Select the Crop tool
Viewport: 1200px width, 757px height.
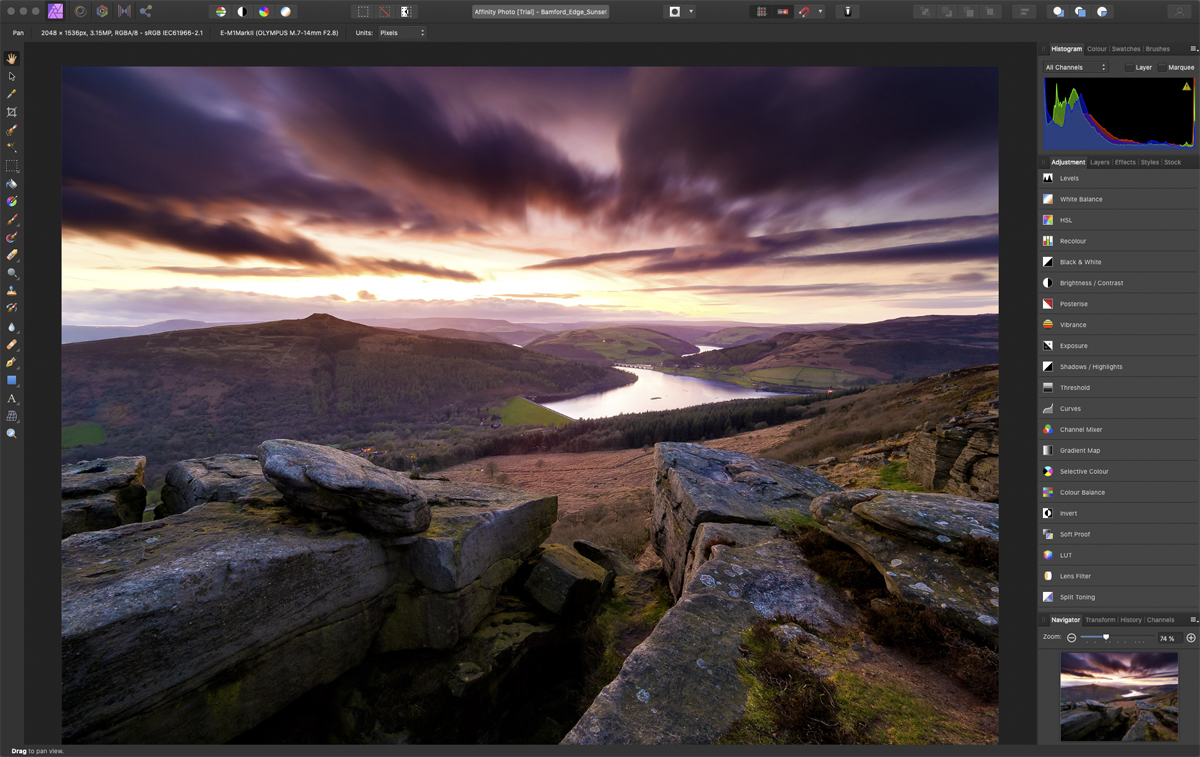click(12, 112)
